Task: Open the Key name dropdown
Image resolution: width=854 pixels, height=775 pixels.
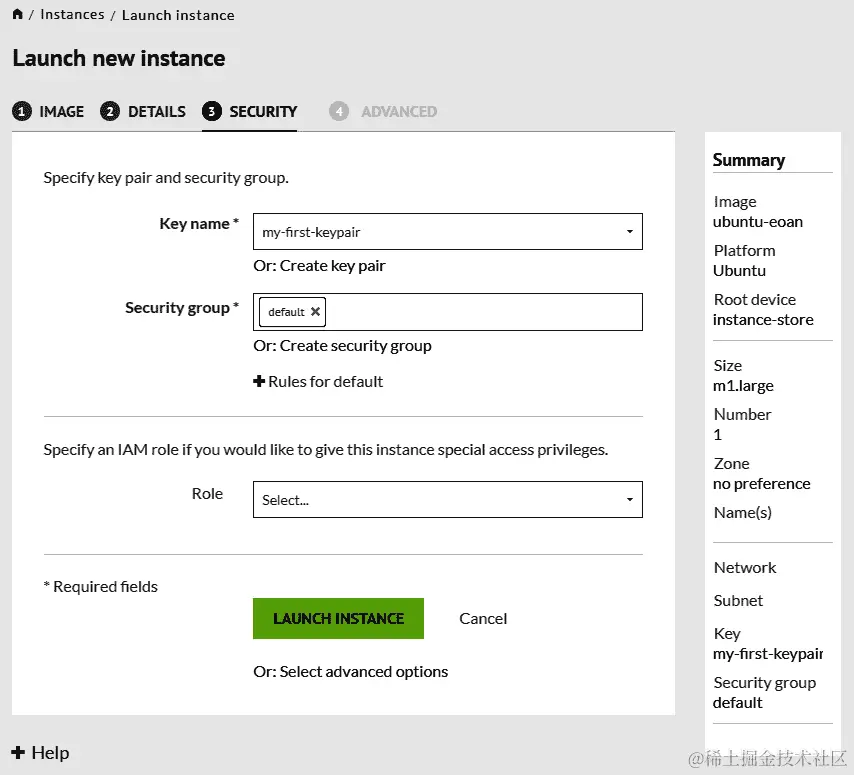Action: click(x=447, y=231)
